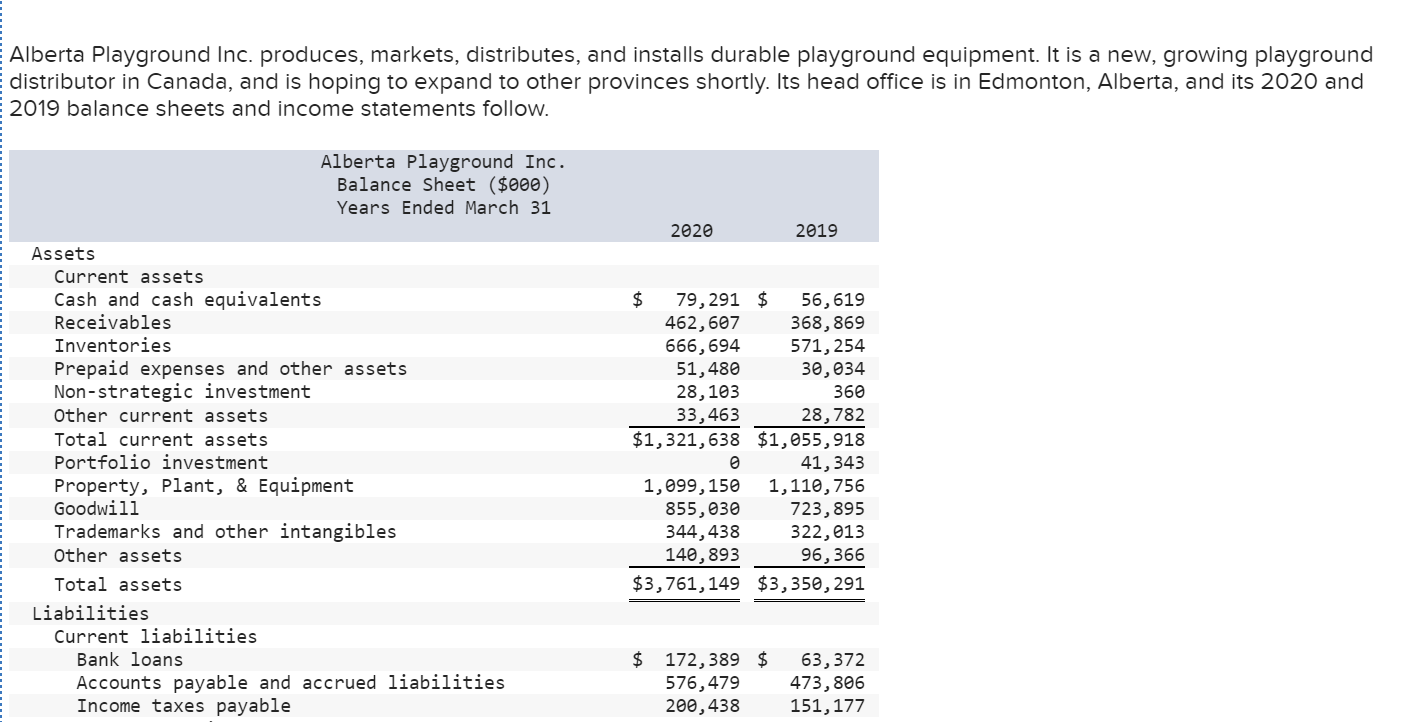Click the 'Liabilities' section label

tap(90, 614)
